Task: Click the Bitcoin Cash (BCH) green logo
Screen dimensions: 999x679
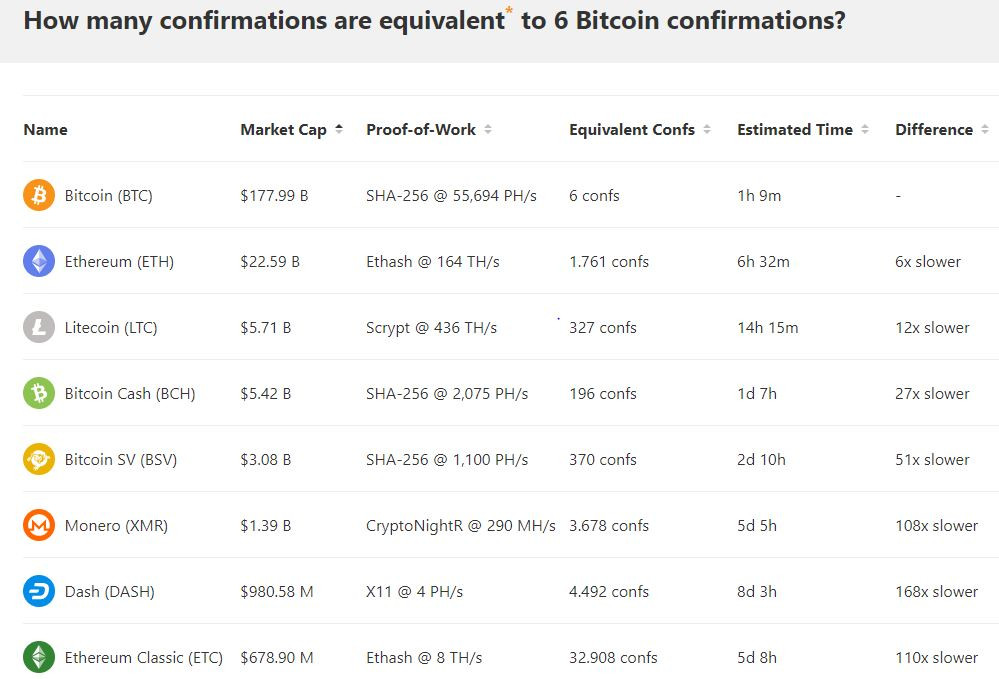Action: point(39,393)
